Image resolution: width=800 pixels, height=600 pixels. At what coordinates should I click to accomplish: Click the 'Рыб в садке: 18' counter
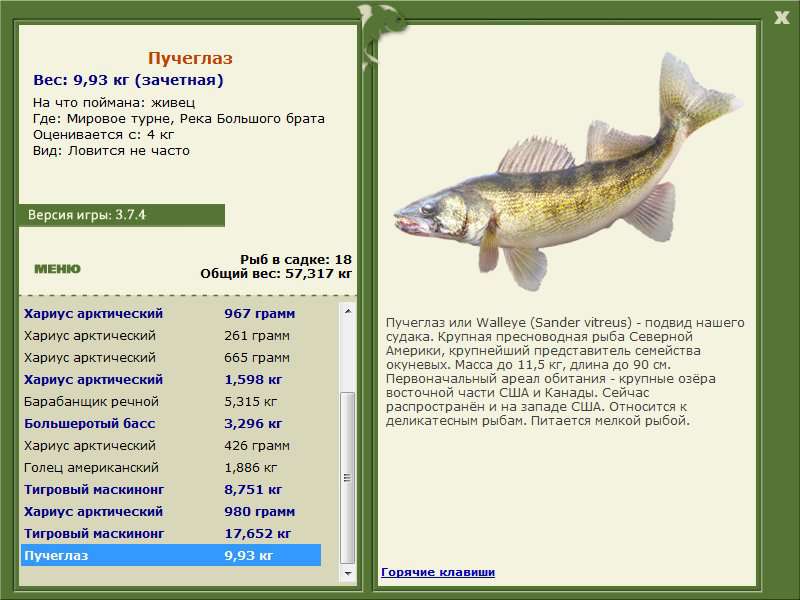(296, 259)
